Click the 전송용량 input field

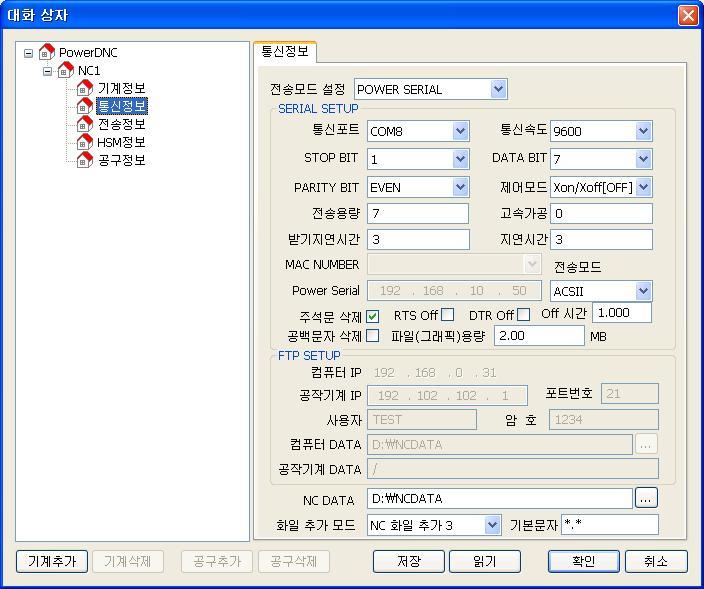(x=418, y=213)
